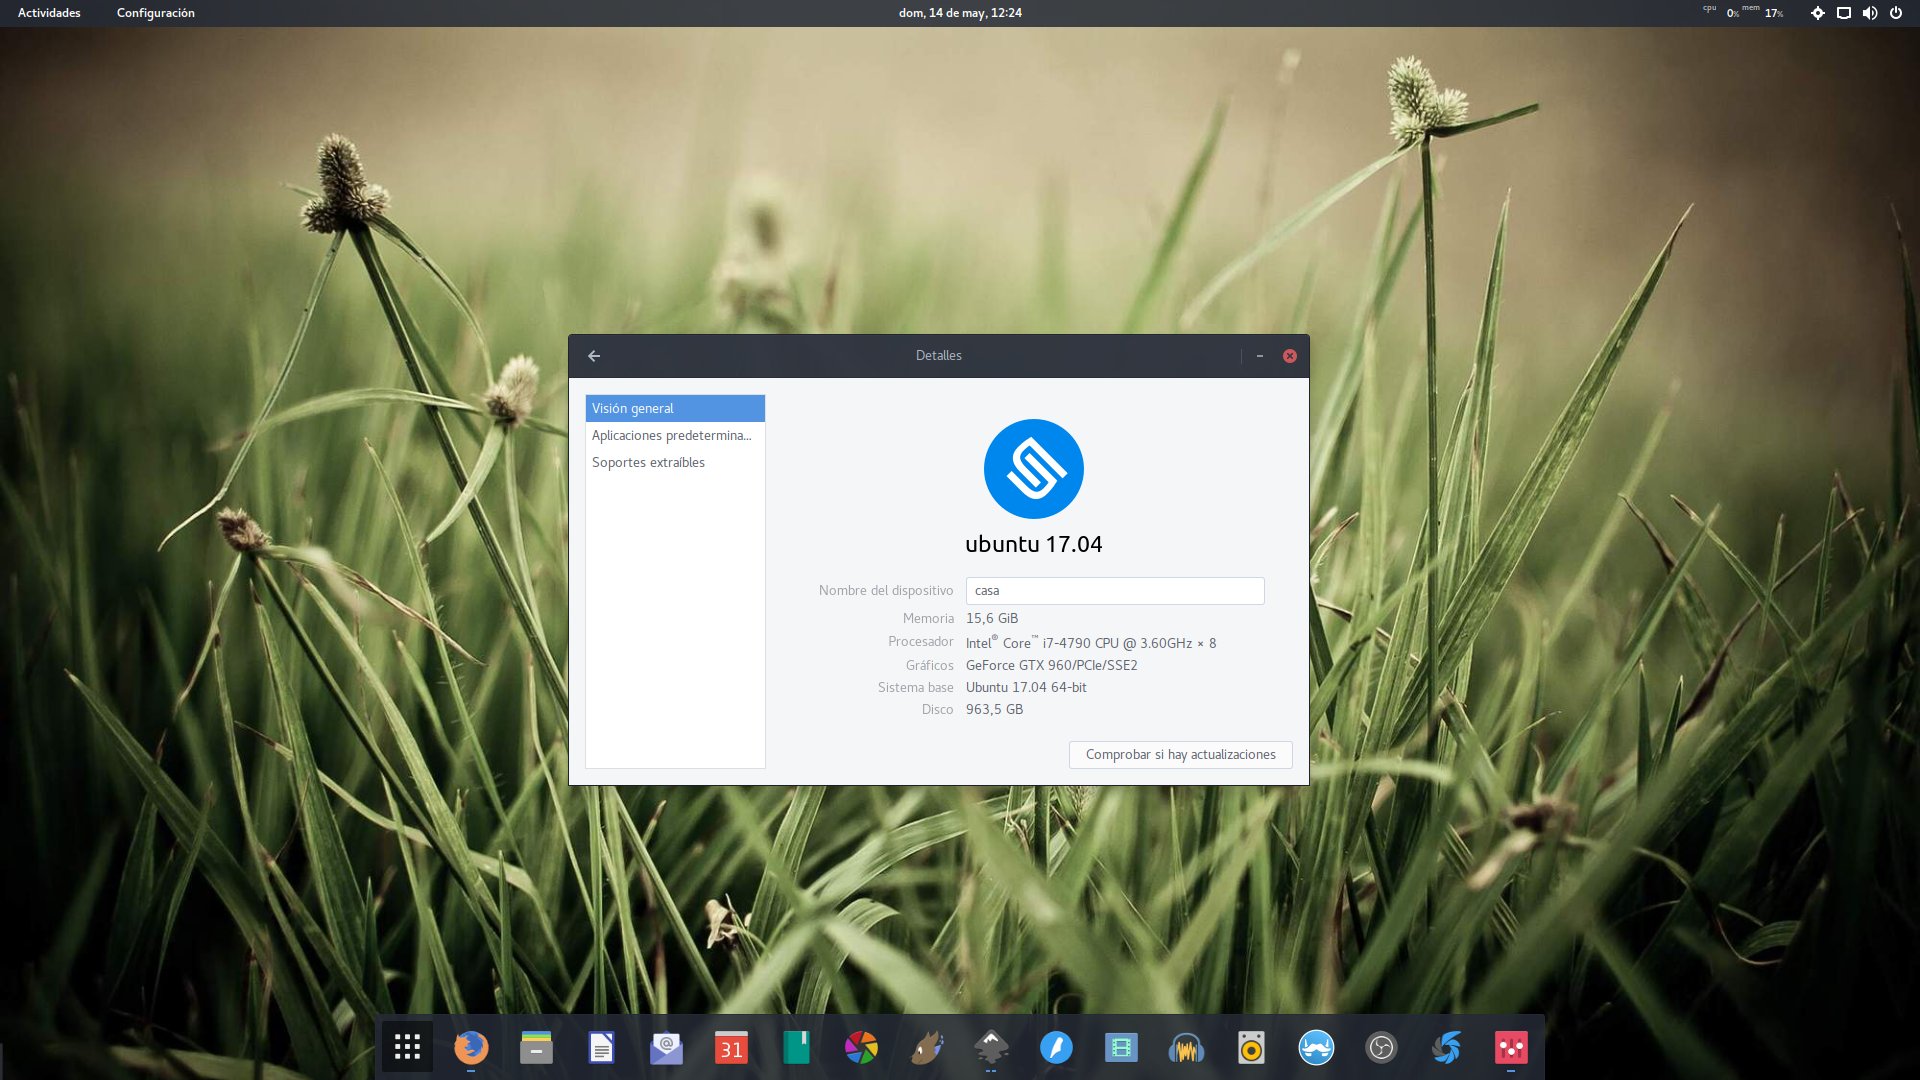This screenshot has height=1080, width=1920.
Task: Switch to Aplicaciones predeterminadas
Action: tap(675, 435)
